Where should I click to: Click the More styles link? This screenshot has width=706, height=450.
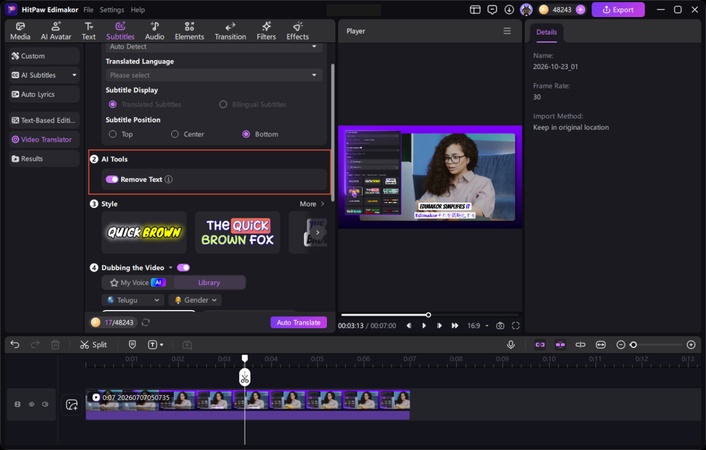coord(312,204)
